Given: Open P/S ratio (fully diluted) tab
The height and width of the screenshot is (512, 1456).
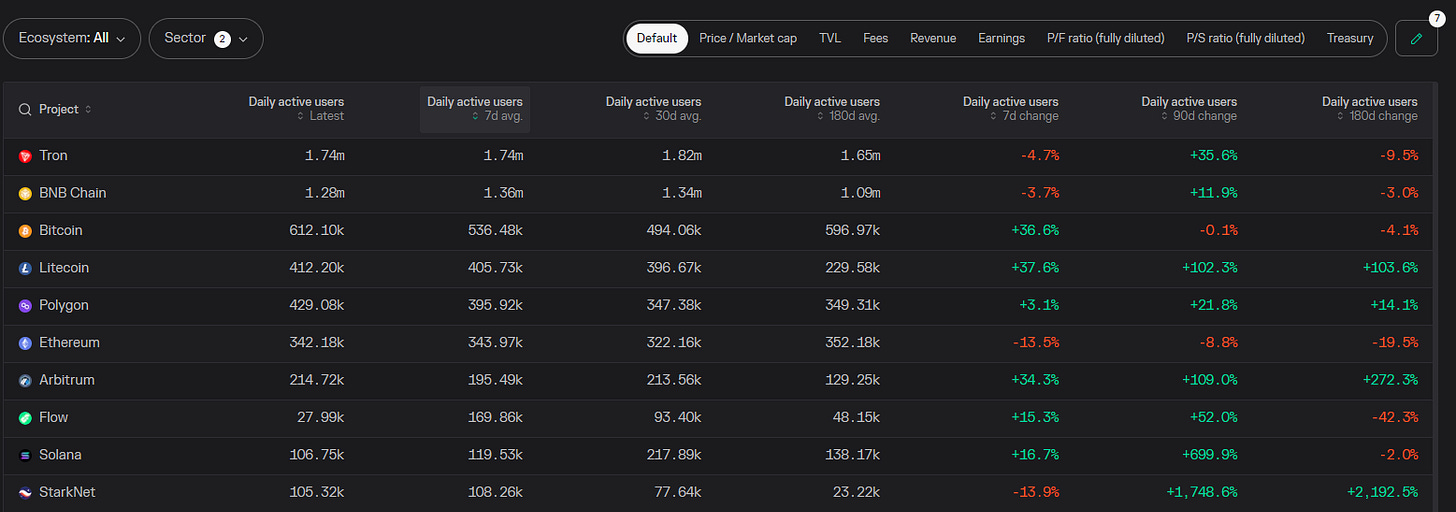Looking at the screenshot, I should 1246,38.
